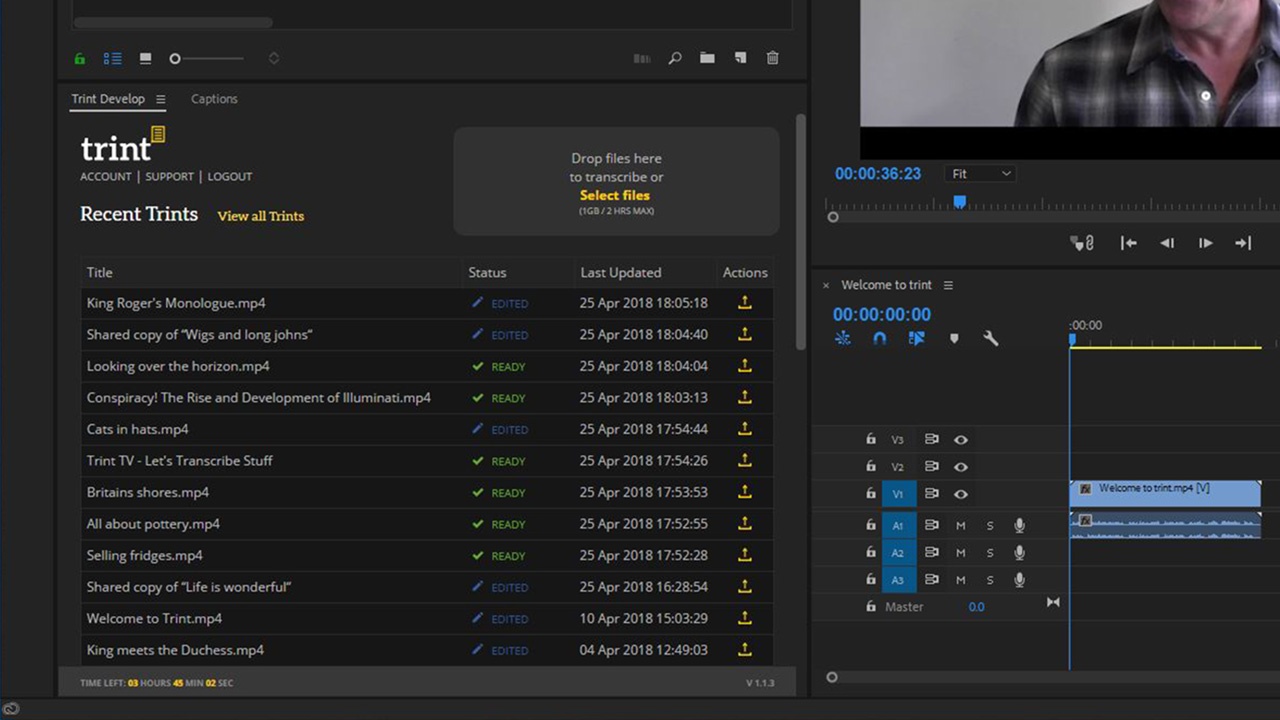Switch project panel to icon view
This screenshot has height=720, width=1280.
[x=145, y=59]
